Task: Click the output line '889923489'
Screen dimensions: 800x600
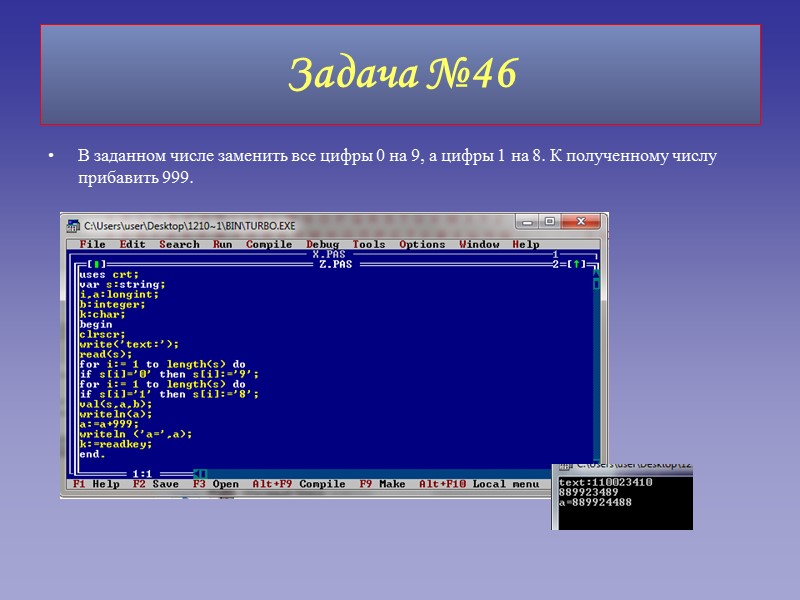Action: [x=588, y=492]
